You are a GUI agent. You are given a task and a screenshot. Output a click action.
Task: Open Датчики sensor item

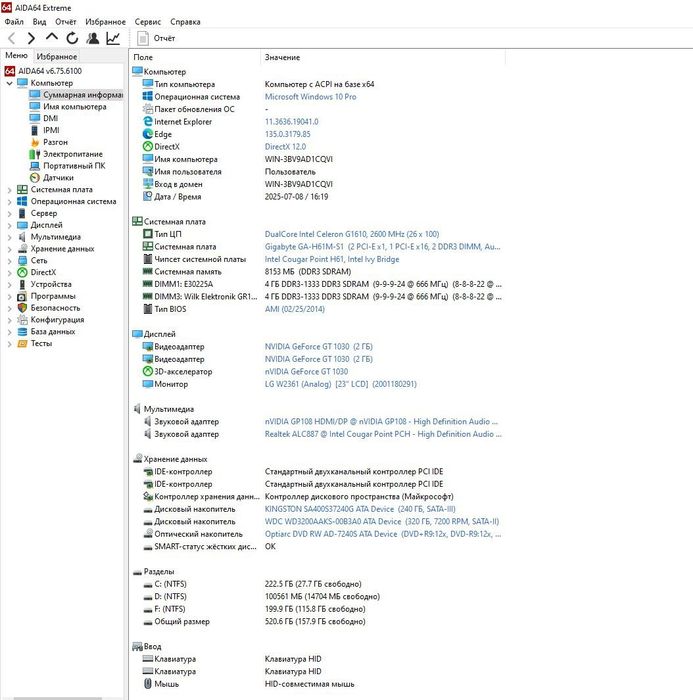point(58,177)
